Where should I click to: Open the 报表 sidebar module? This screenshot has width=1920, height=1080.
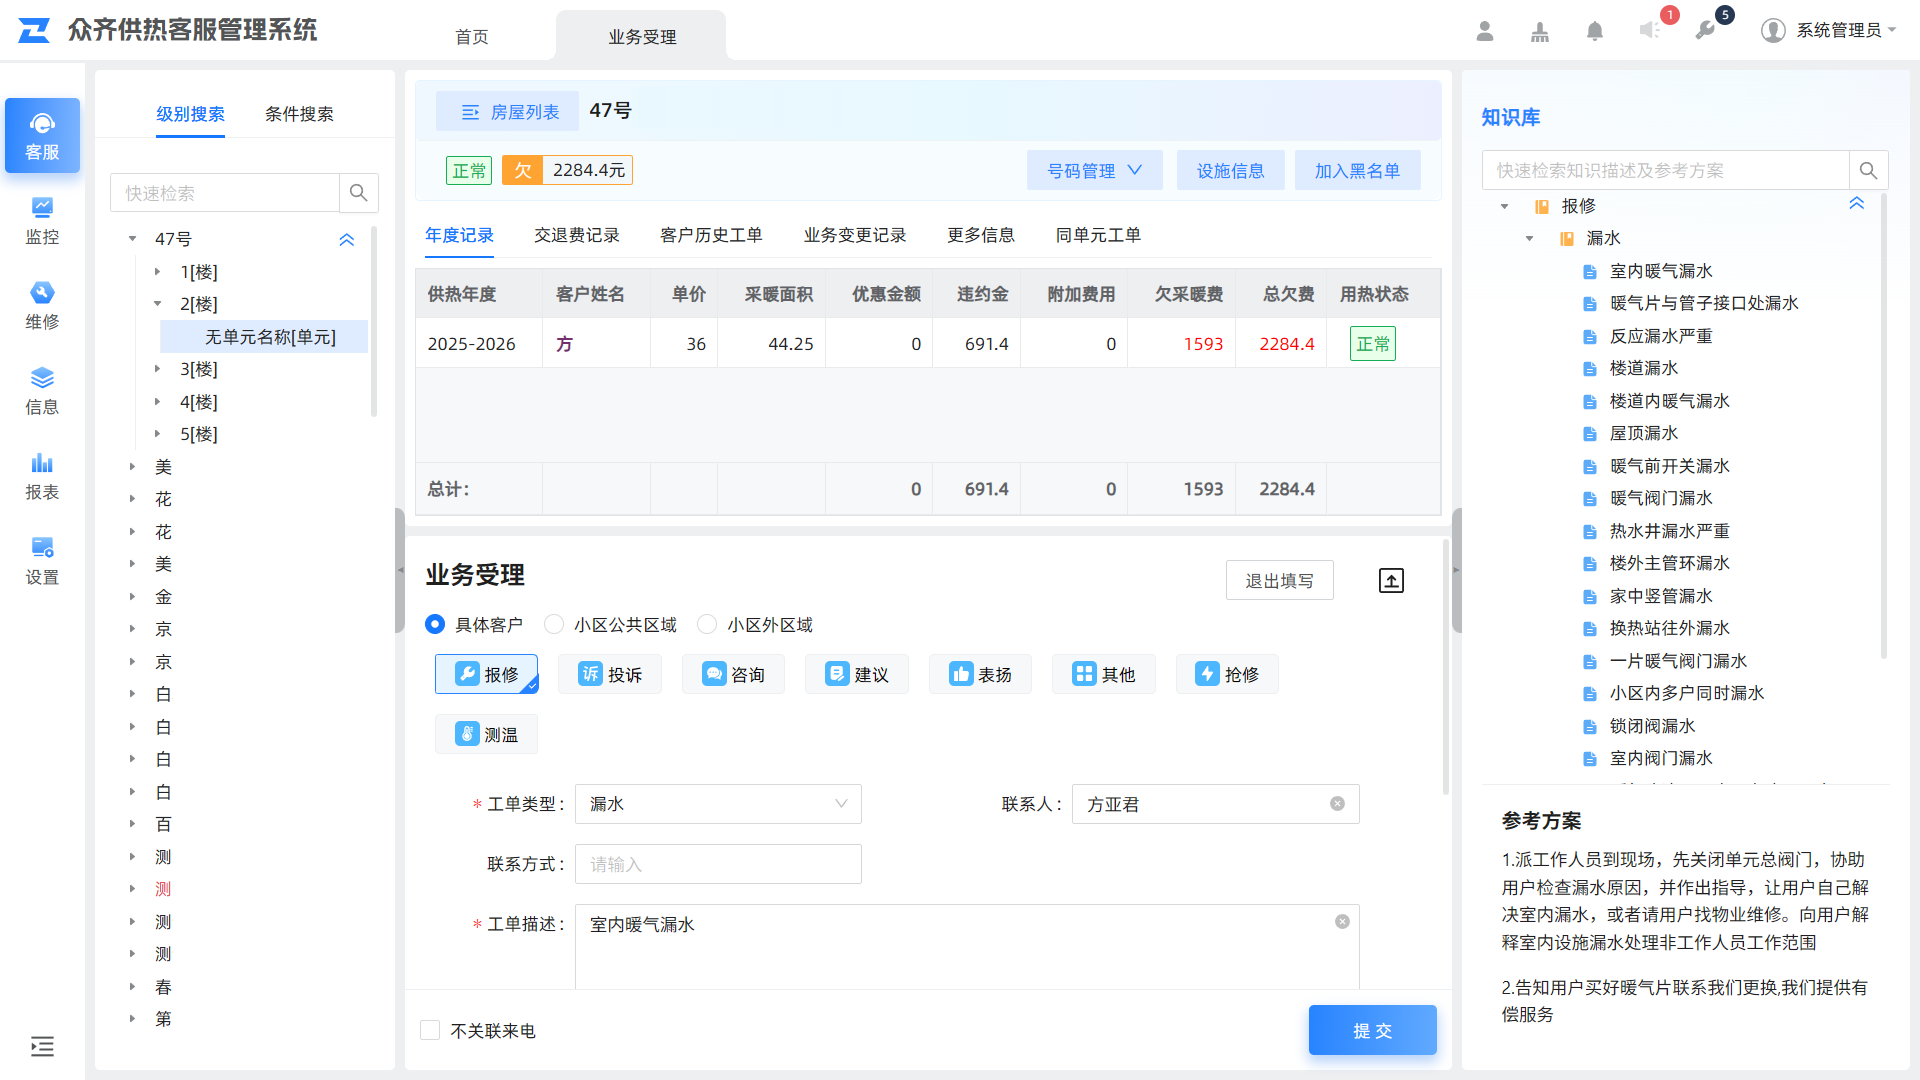pos(42,476)
